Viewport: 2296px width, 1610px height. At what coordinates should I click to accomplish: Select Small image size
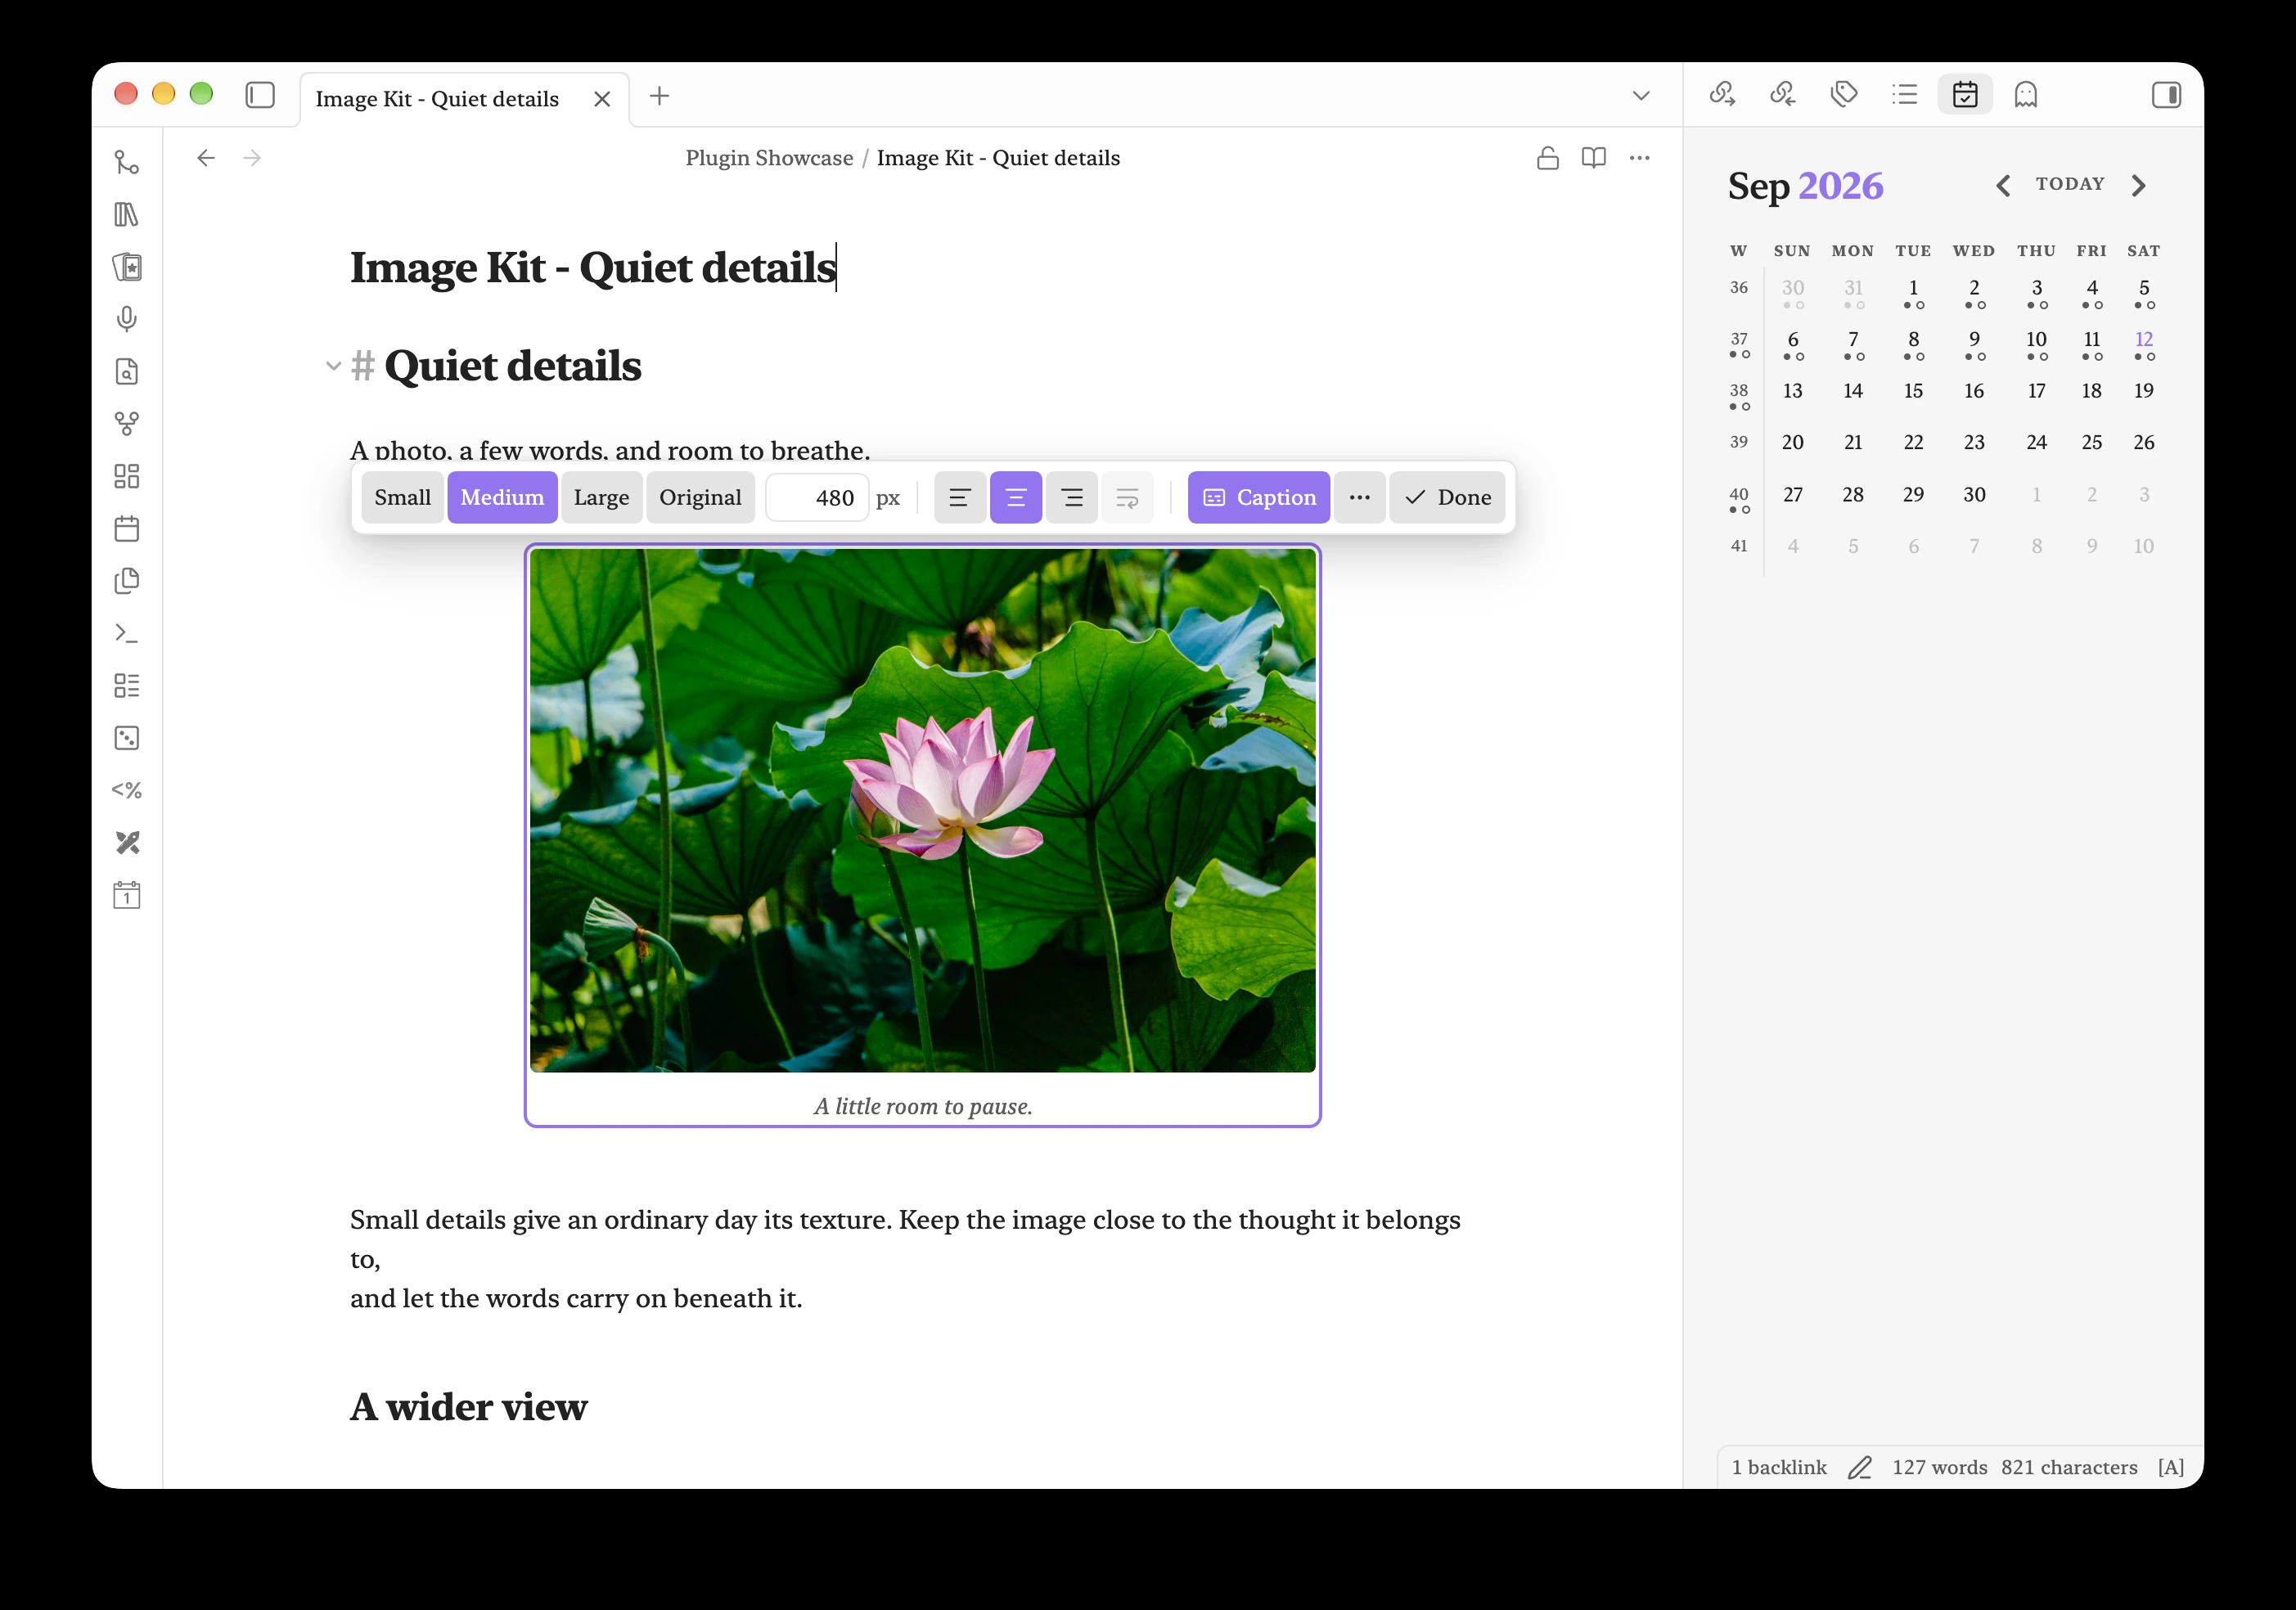(403, 497)
